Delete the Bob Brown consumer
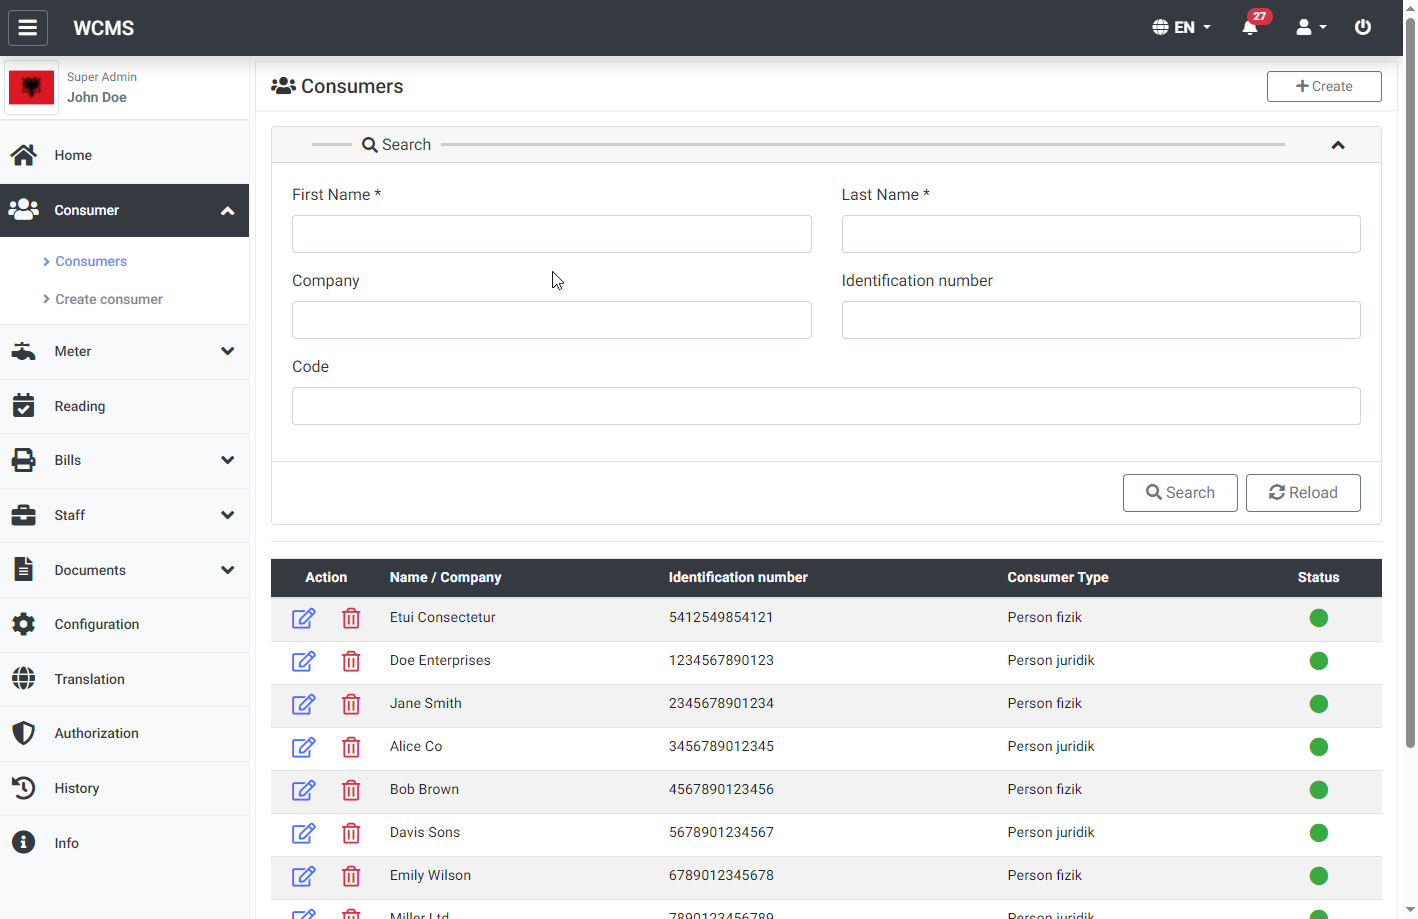 (x=351, y=790)
